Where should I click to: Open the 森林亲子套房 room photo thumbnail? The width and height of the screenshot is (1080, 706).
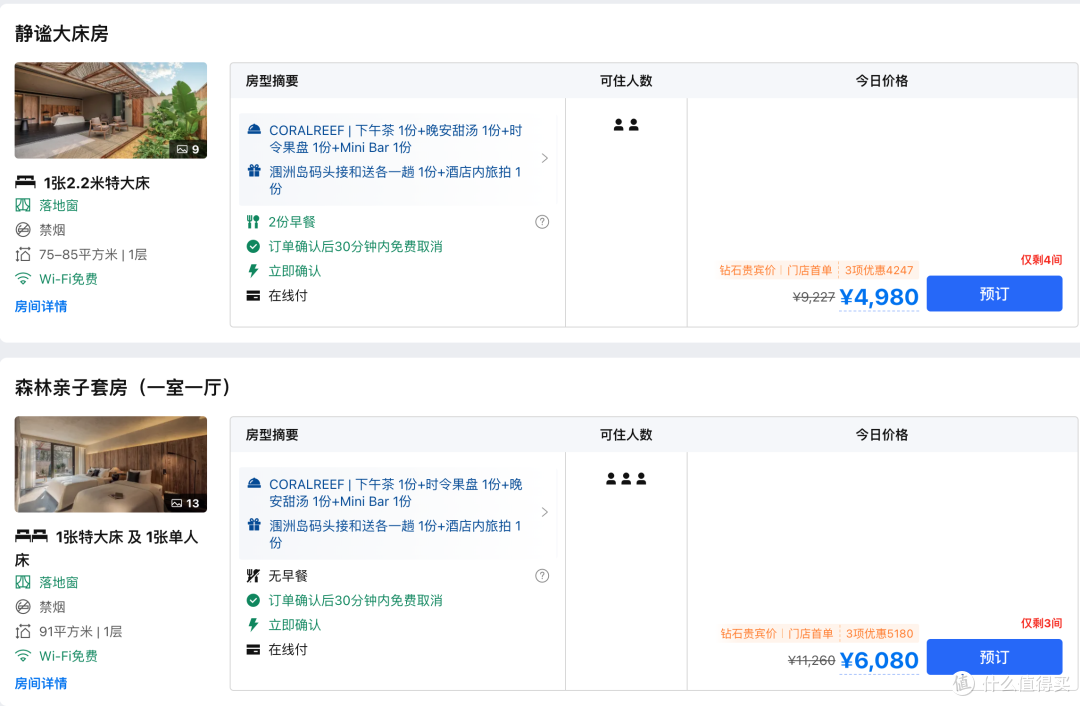[111, 464]
